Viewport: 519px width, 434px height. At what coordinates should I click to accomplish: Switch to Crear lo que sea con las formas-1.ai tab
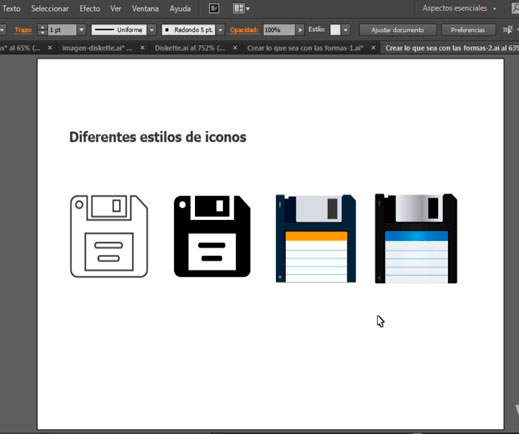(305, 48)
